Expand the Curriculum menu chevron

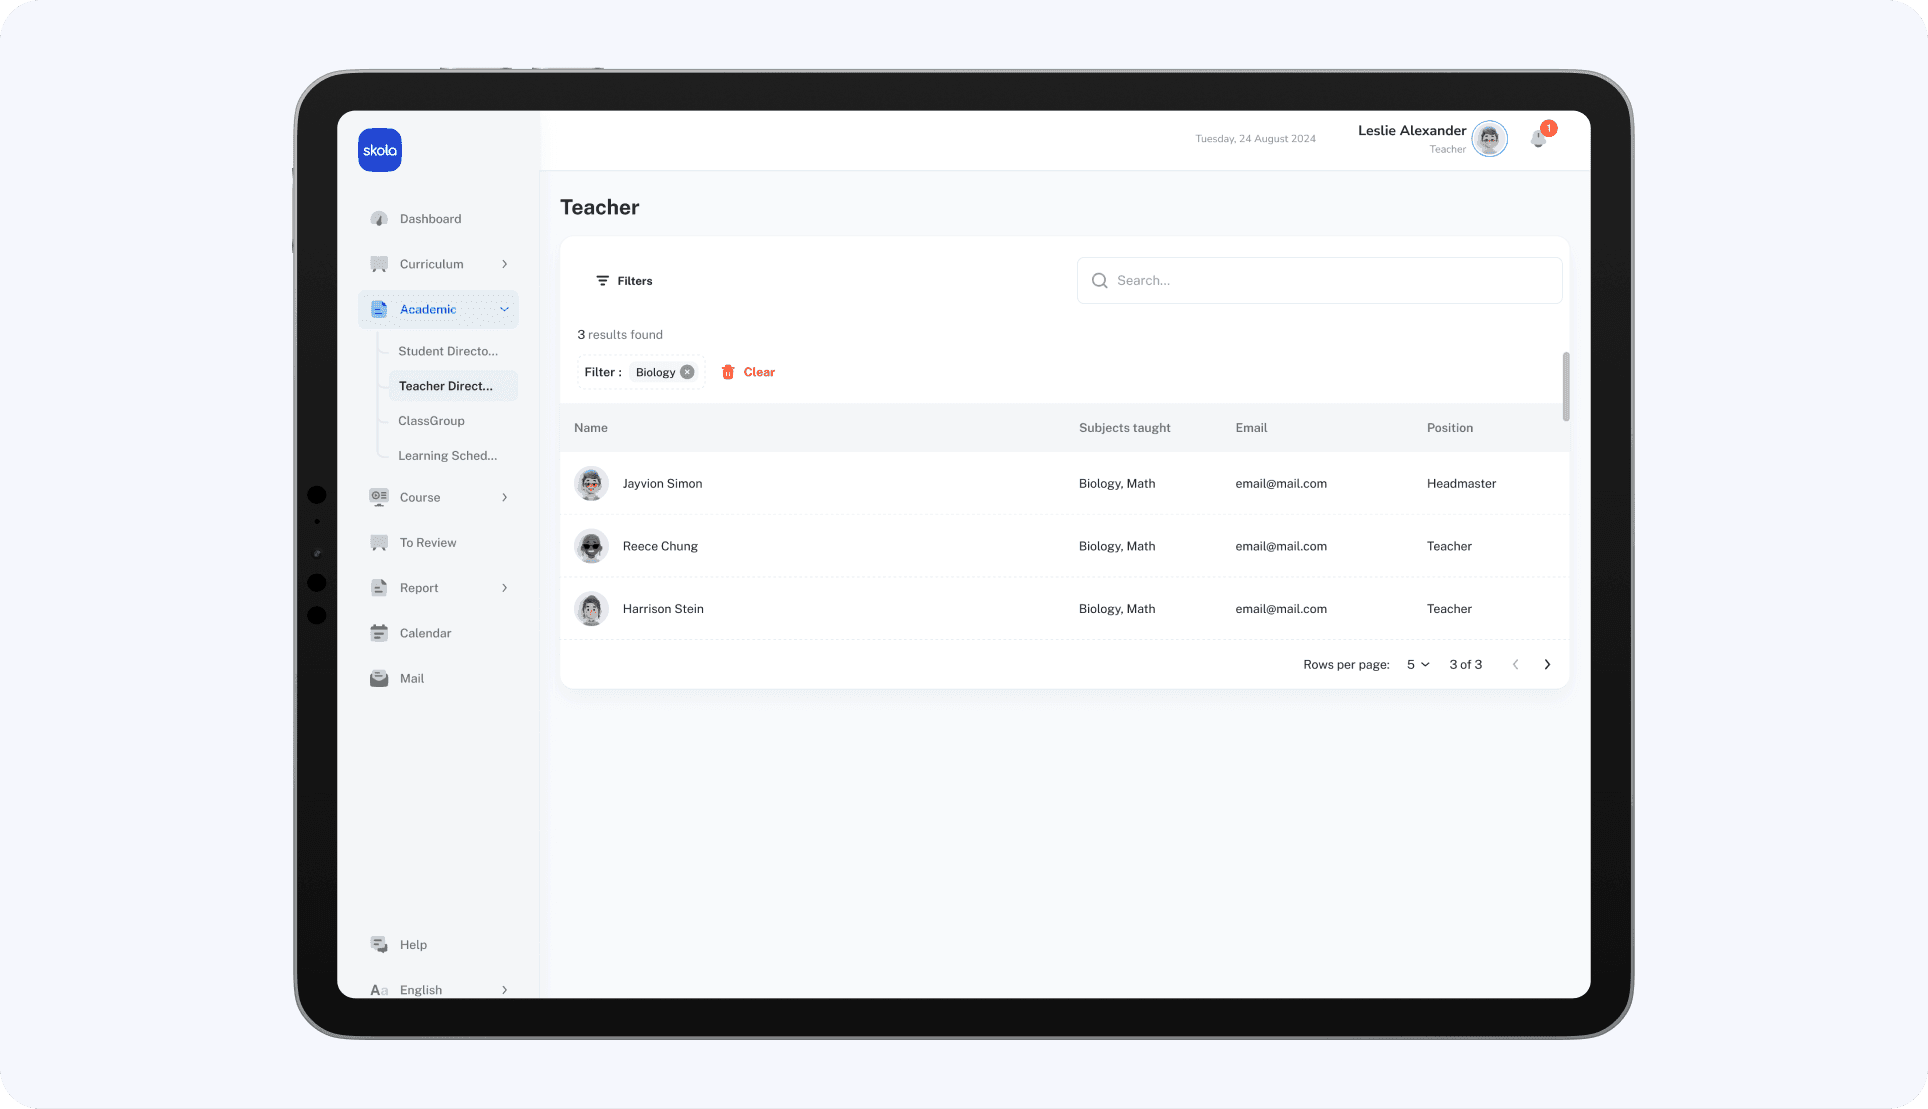coord(504,264)
